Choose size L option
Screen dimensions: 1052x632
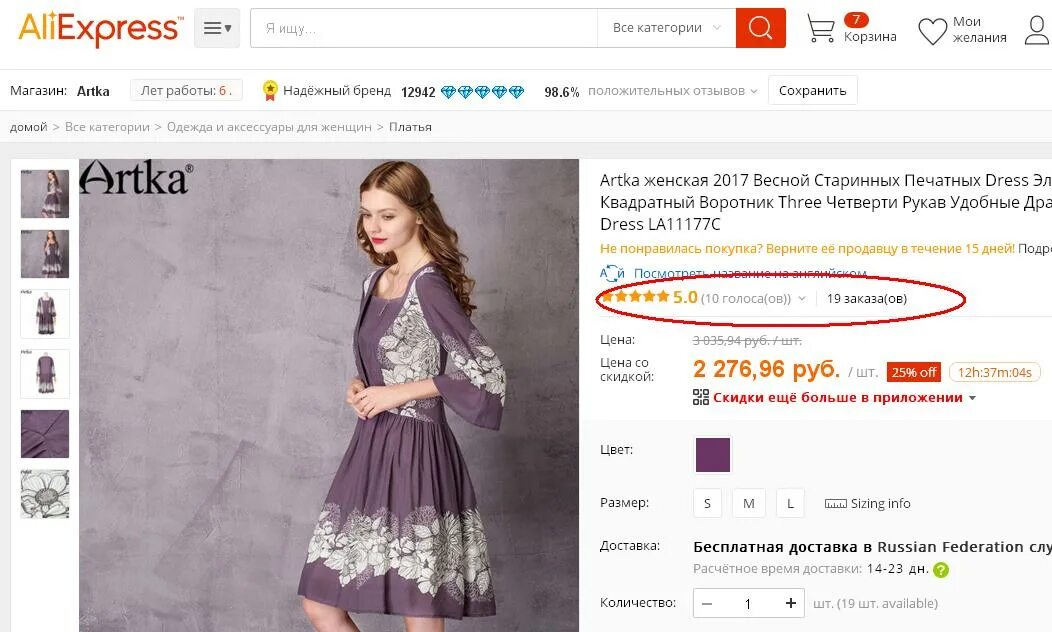[x=790, y=503]
